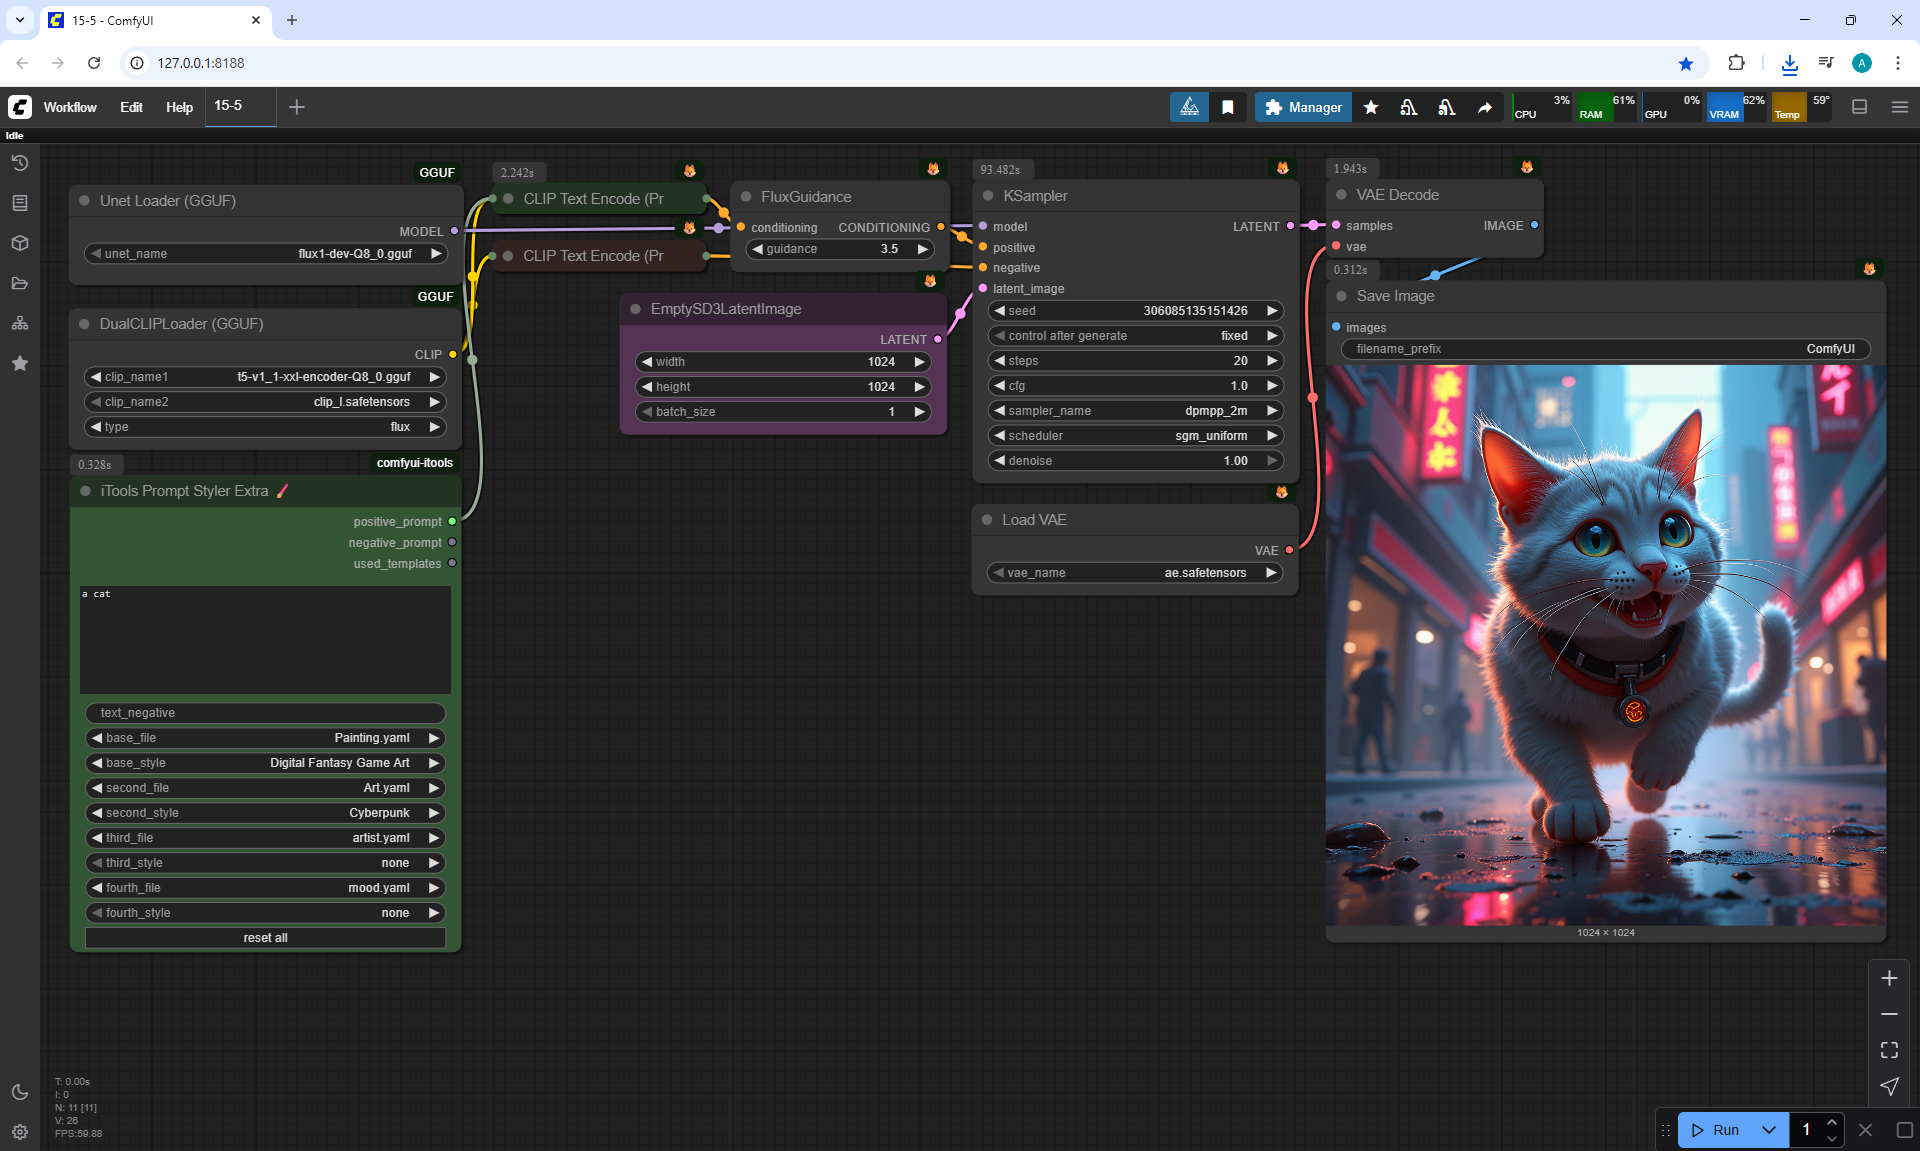Screen dimensions: 1920x1151
Task: Open the workflows folder sidebar icon
Action: coord(19,283)
